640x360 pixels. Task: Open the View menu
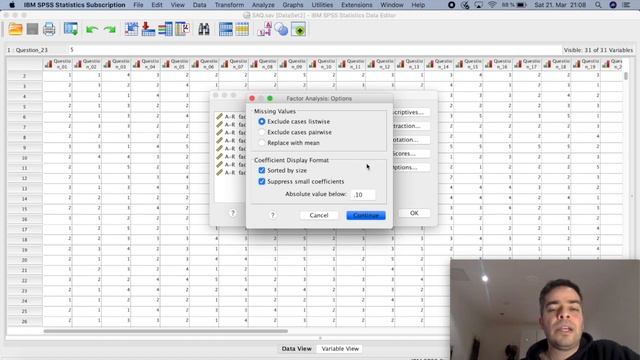click(x=178, y=5)
